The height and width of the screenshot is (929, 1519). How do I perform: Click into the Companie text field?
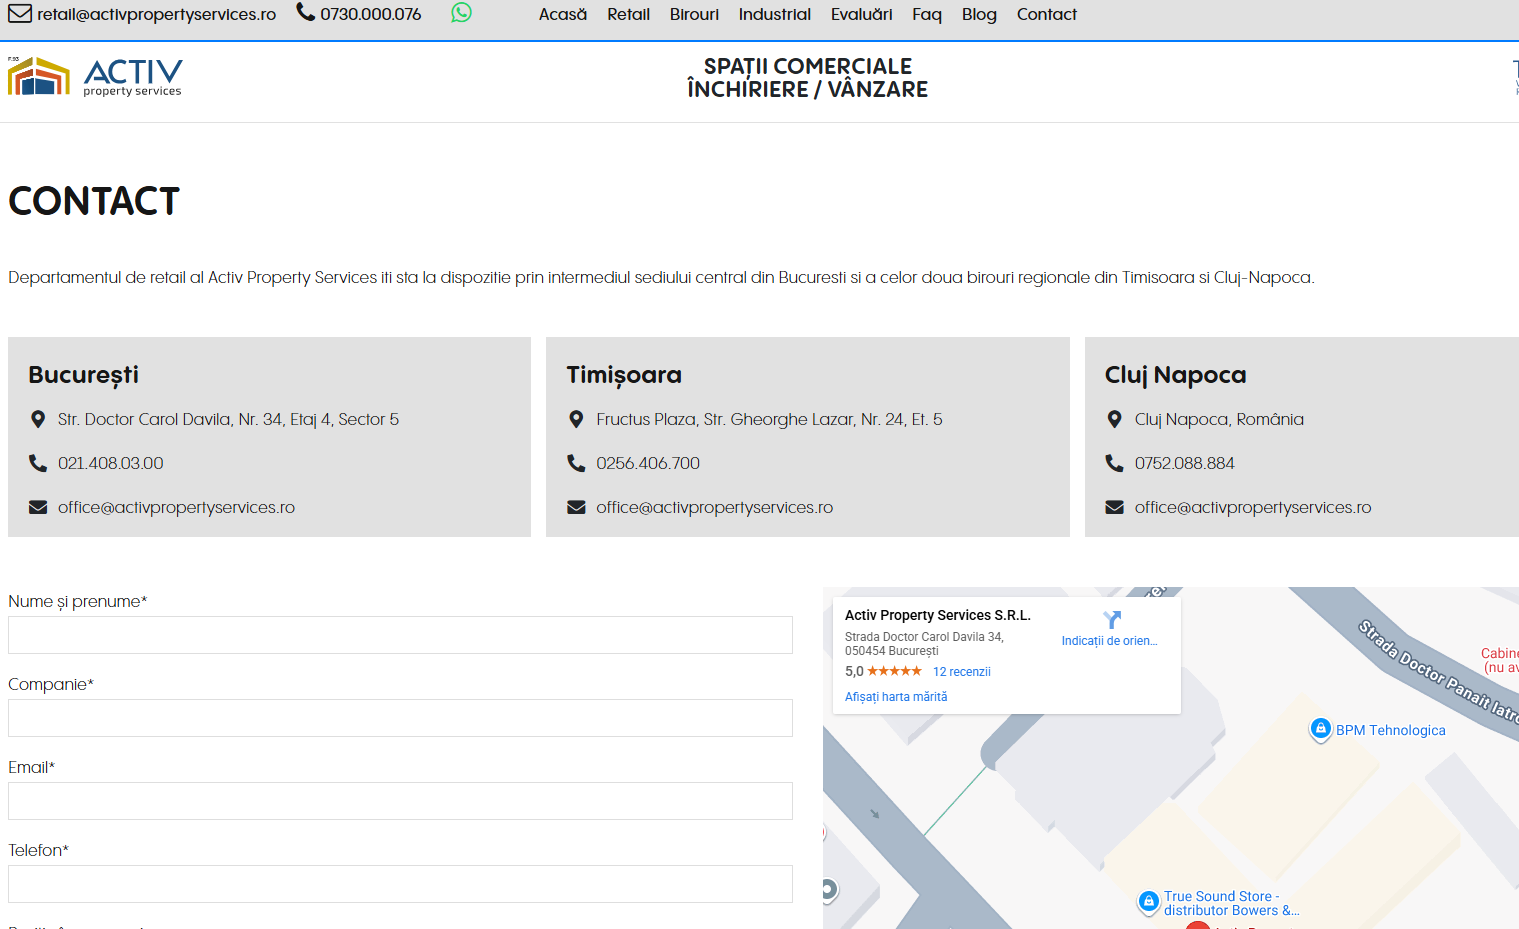coord(400,718)
